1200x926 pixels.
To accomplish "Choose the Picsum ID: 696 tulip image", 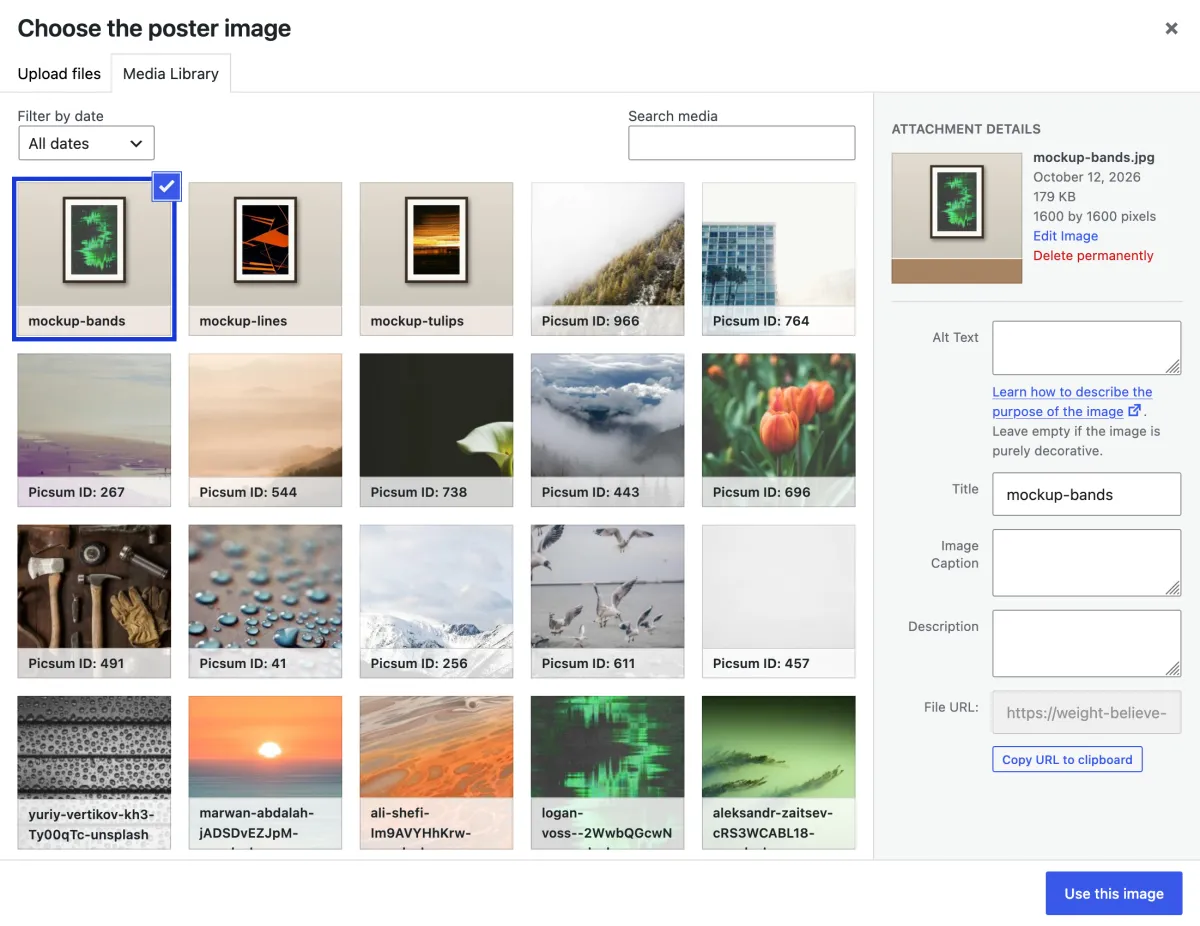I will (x=778, y=430).
